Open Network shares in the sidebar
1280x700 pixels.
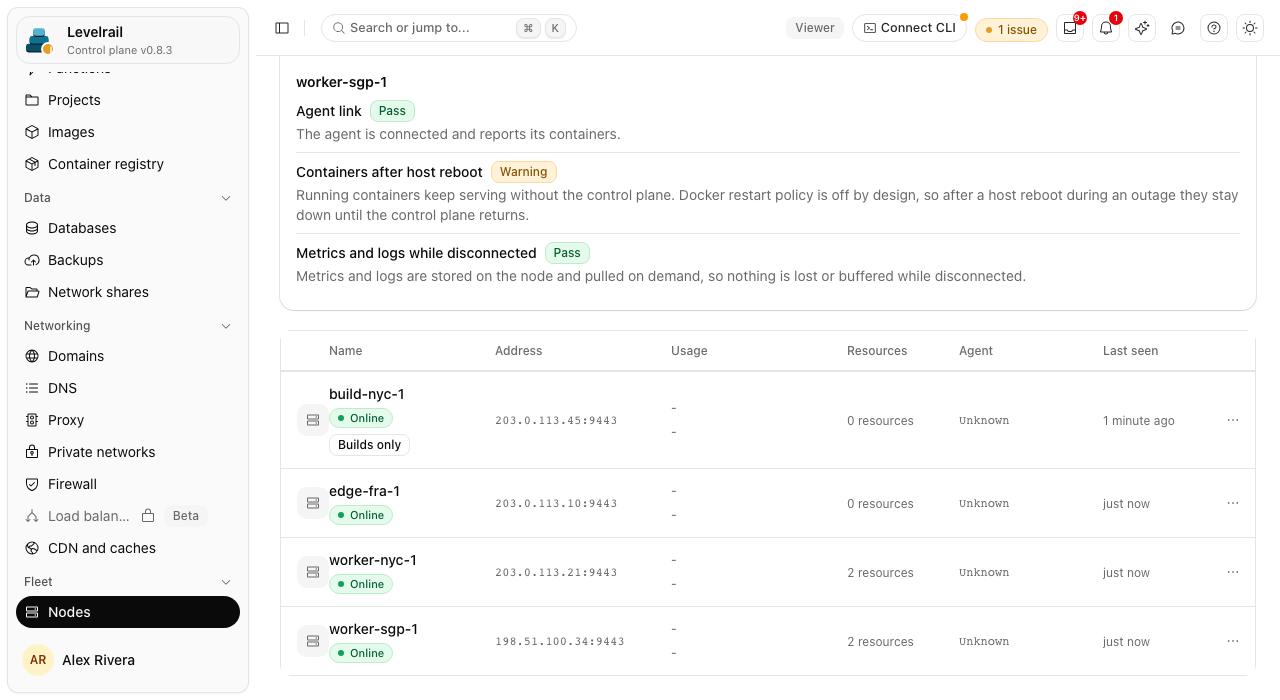[x=128, y=292]
